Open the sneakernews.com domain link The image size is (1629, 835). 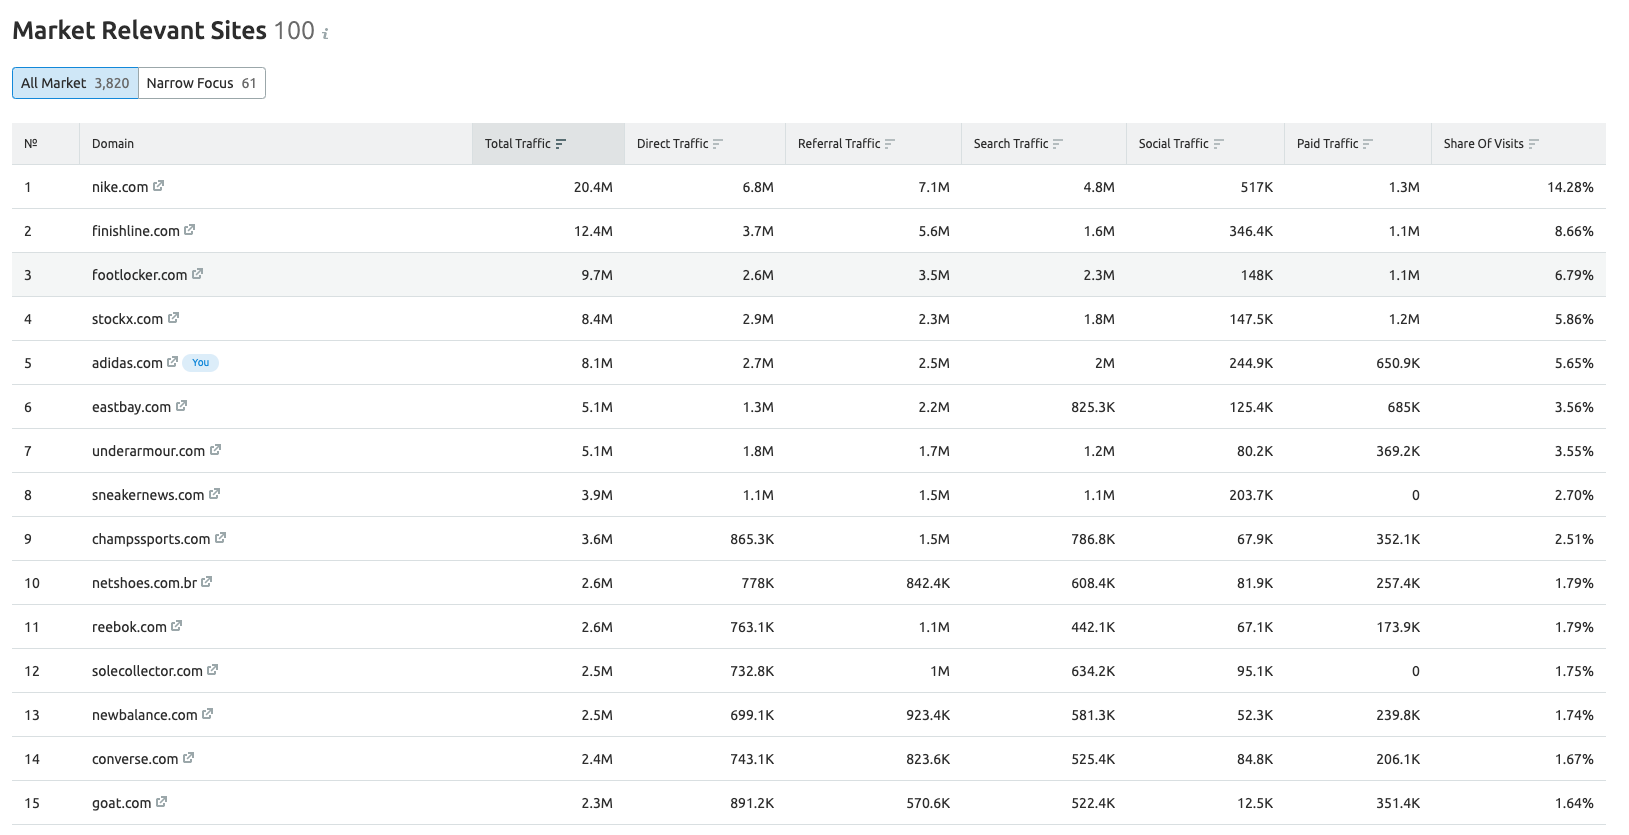click(148, 495)
